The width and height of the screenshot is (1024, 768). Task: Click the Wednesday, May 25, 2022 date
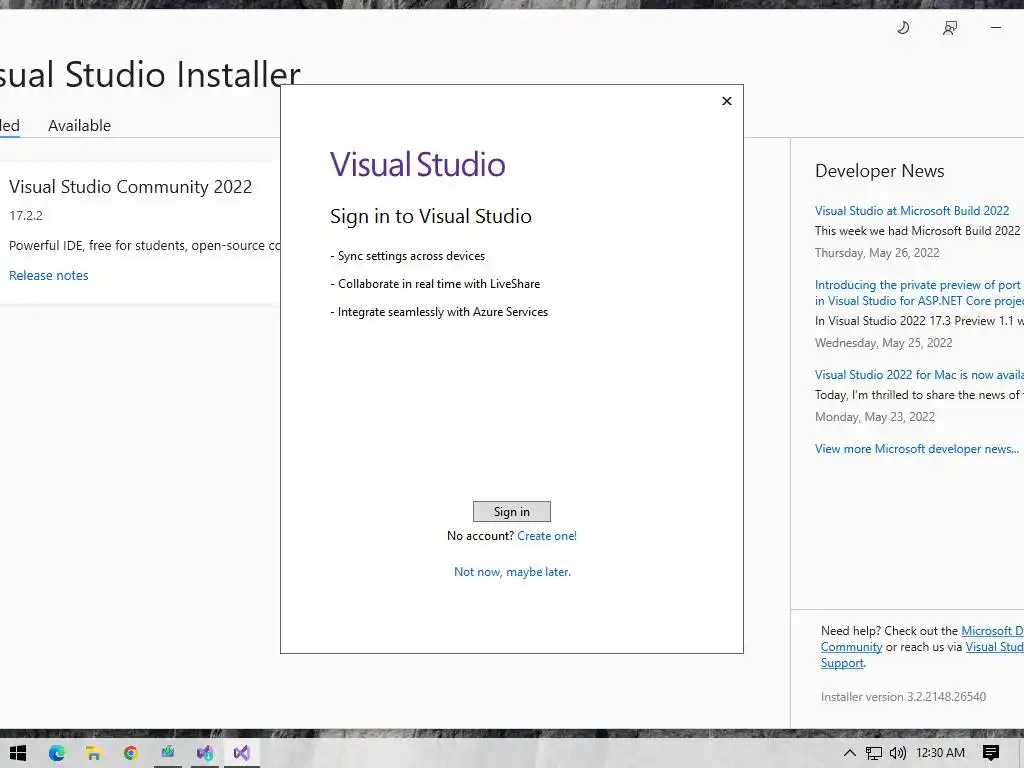pos(884,343)
